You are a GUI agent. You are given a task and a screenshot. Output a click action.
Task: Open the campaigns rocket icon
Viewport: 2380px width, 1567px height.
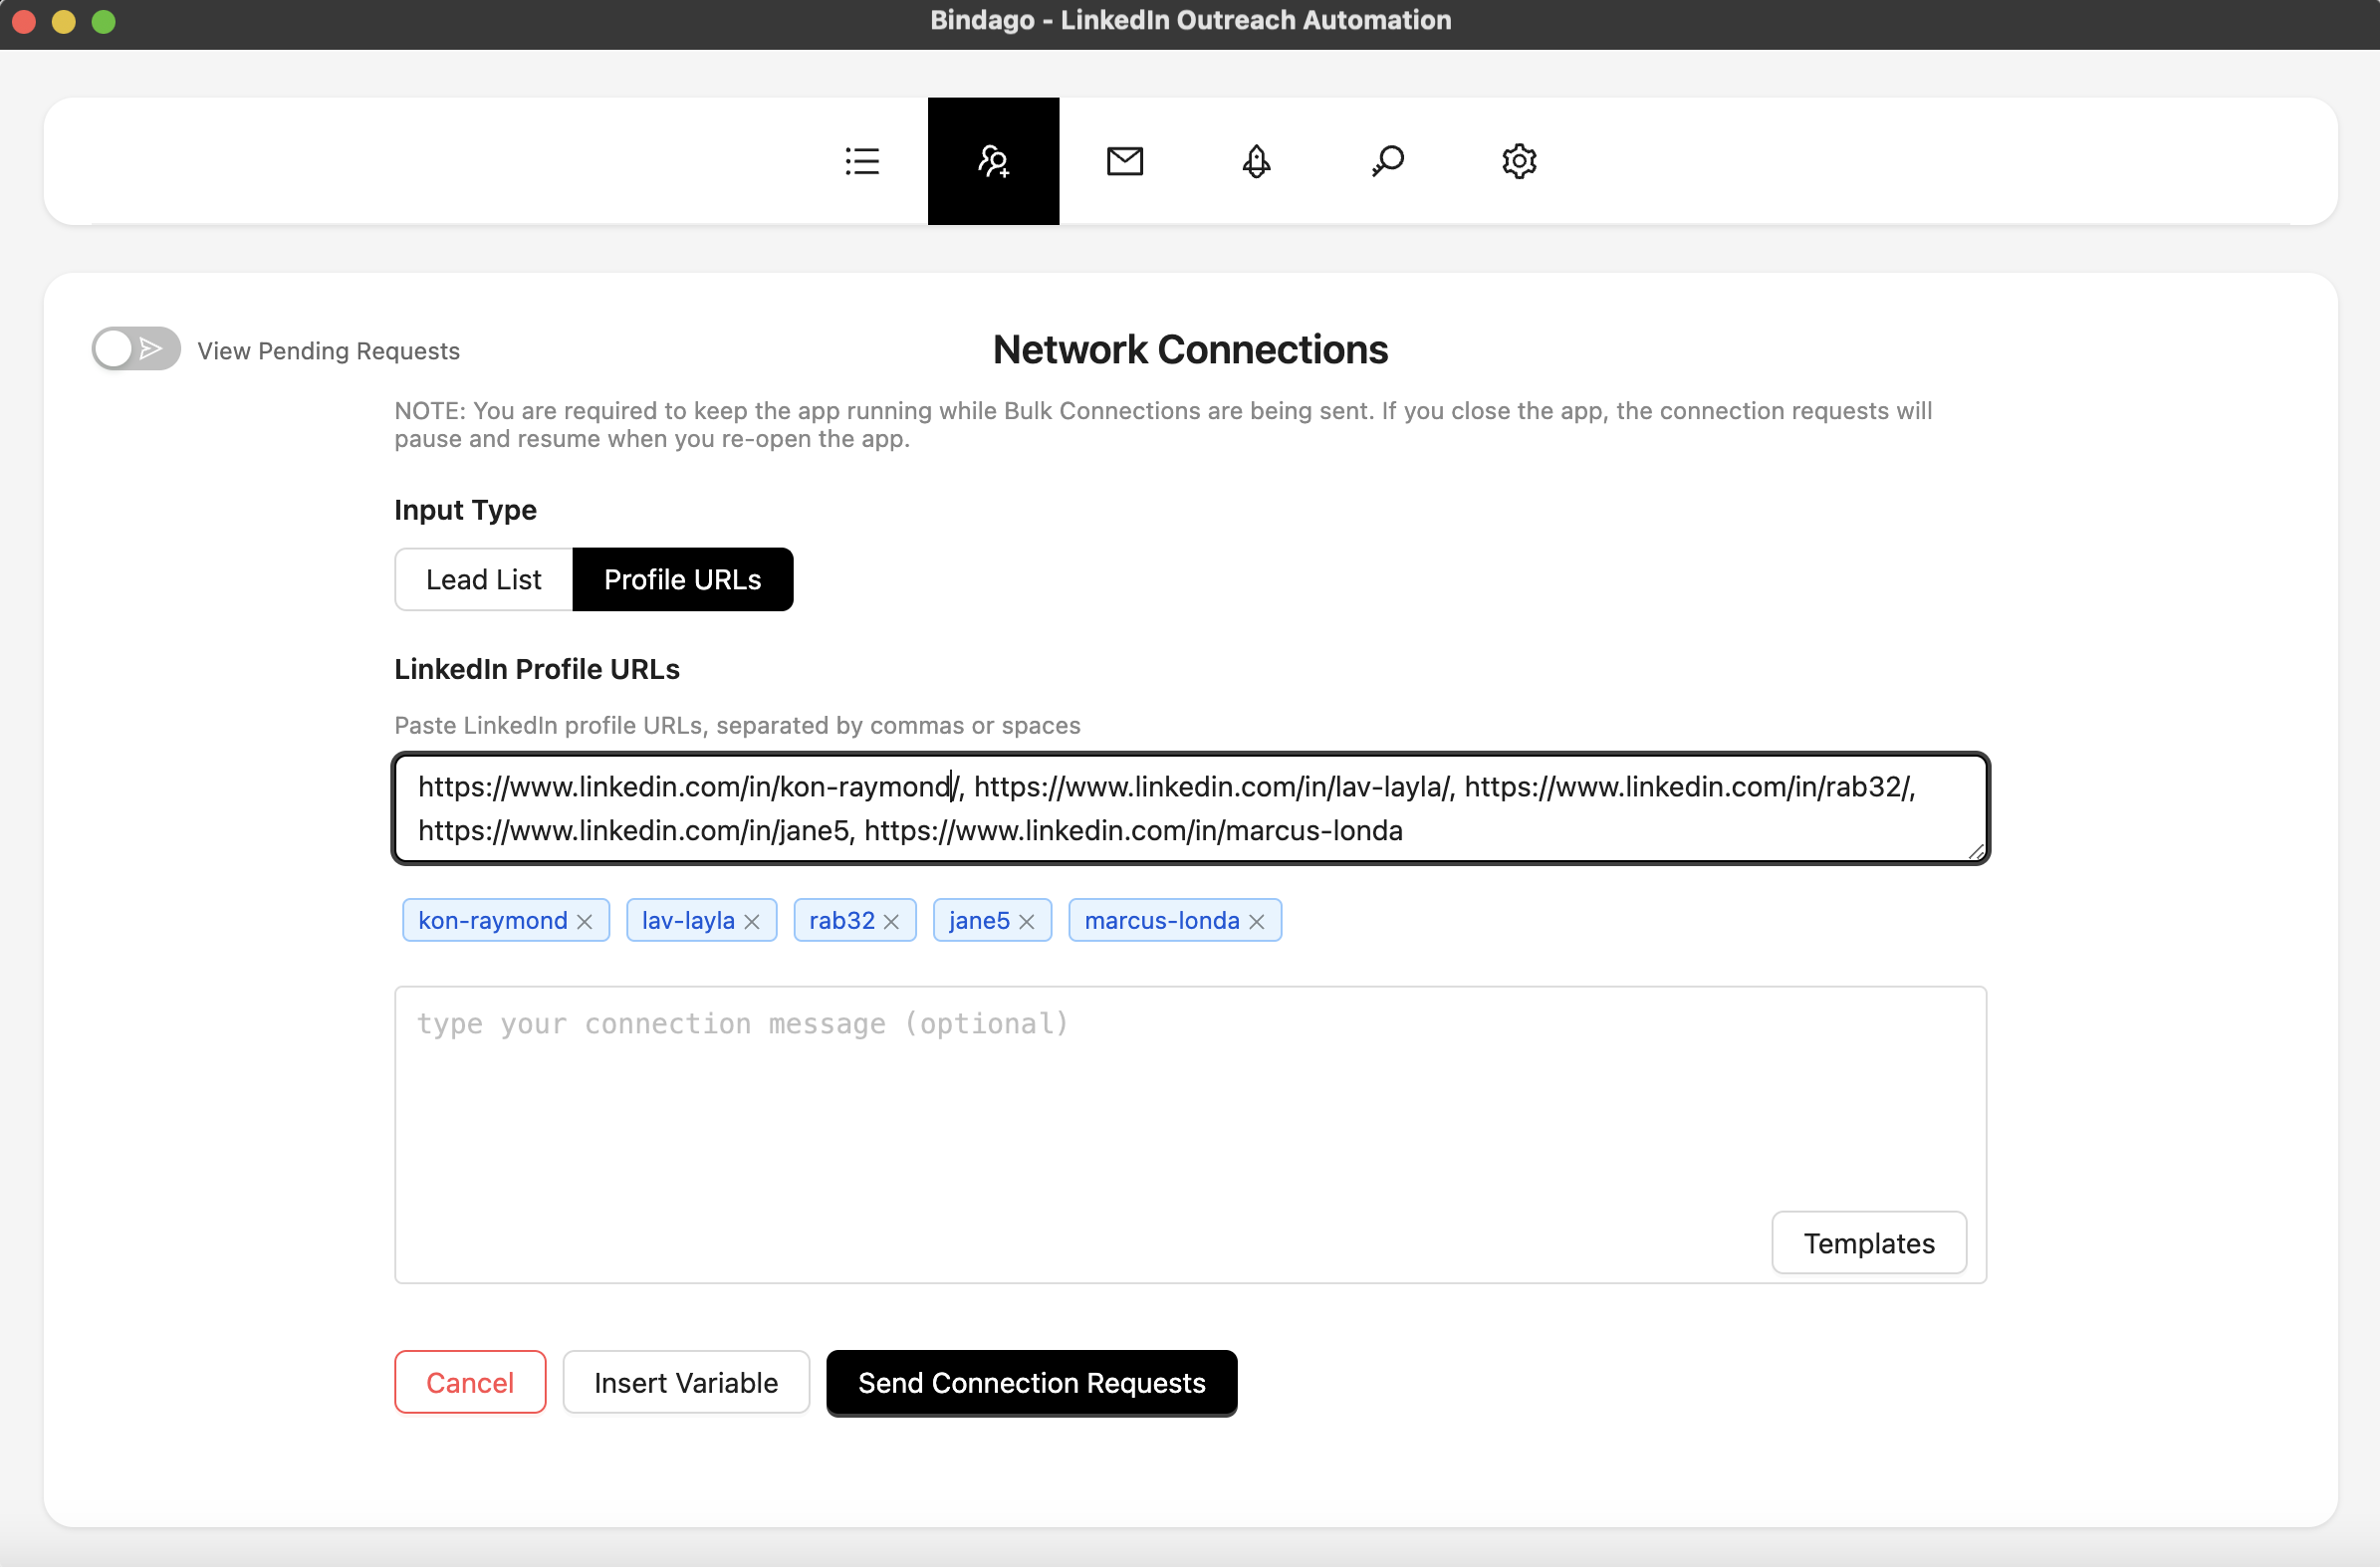click(1256, 161)
